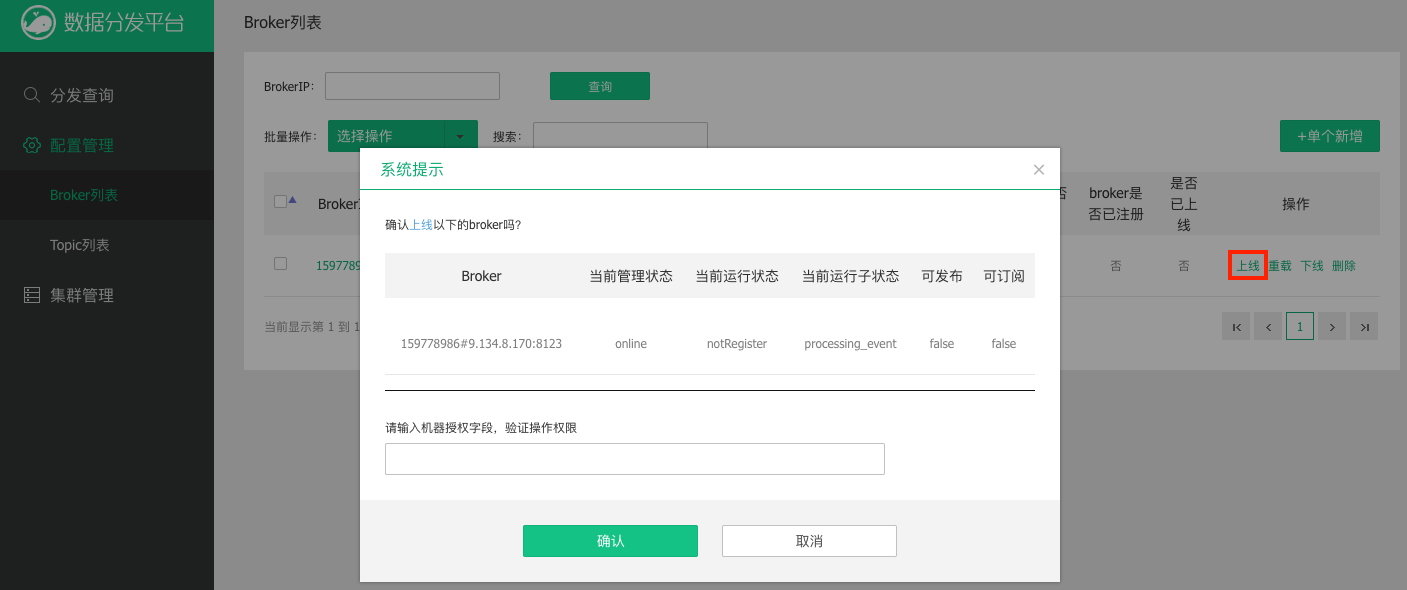
Task: Click the machine authorization input field
Action: point(634,459)
